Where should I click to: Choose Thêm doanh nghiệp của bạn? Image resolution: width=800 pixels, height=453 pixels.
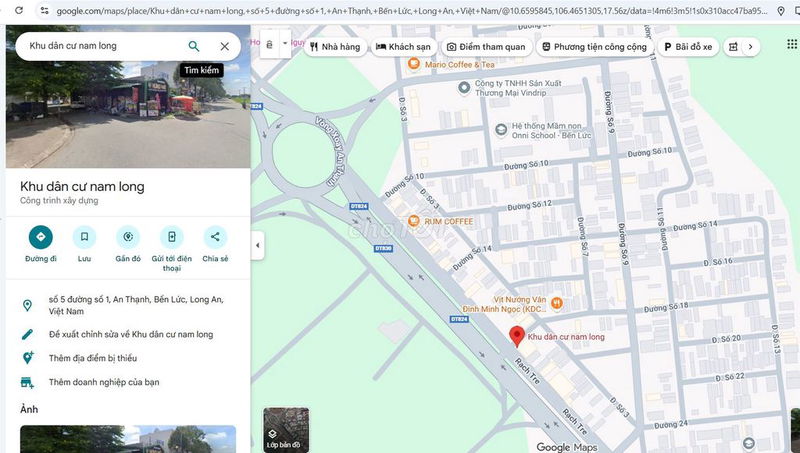tap(104, 382)
